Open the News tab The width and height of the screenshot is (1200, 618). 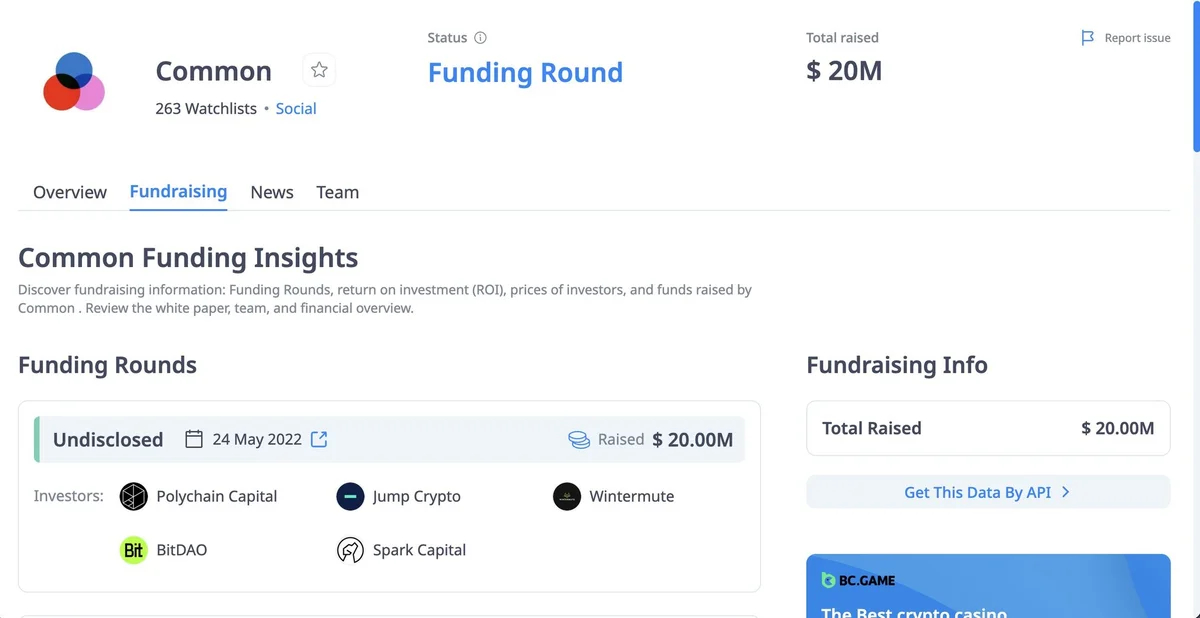pyautogui.click(x=272, y=192)
